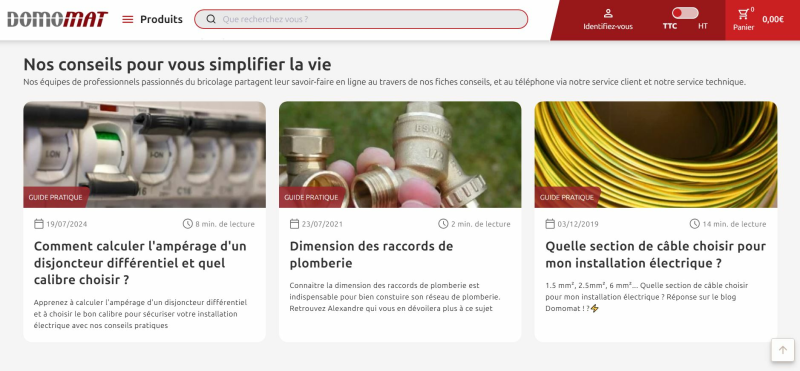Screen dimensions: 800x371
Task: Click clock icon beside 14 min. de lecture
Action: 695,224
